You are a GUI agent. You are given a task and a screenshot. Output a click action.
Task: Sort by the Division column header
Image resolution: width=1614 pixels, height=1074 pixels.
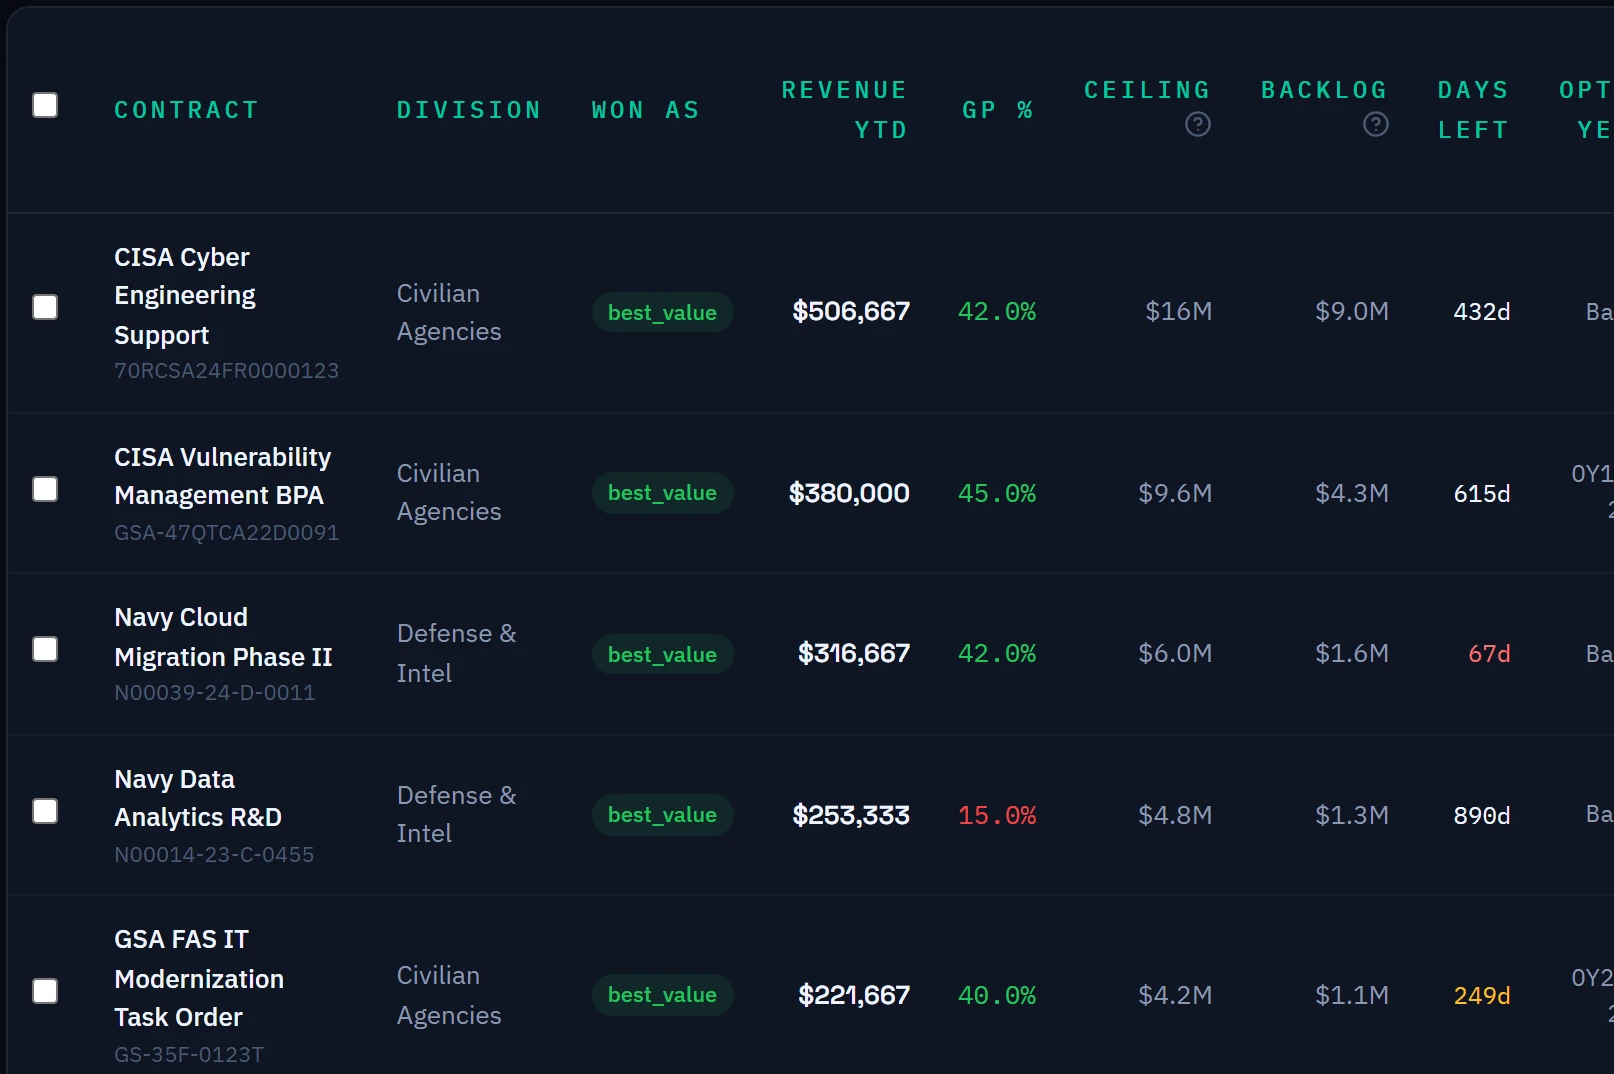pyautogui.click(x=468, y=110)
